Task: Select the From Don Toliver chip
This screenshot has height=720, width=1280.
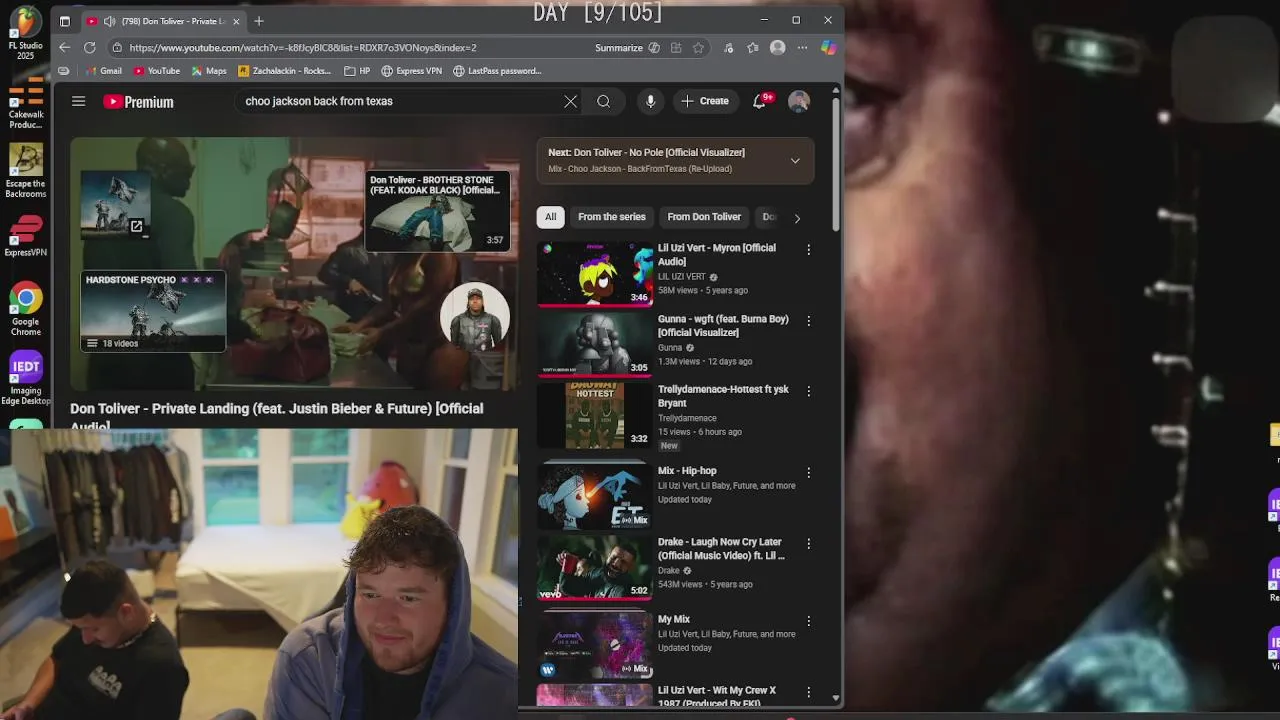Action: pos(704,217)
